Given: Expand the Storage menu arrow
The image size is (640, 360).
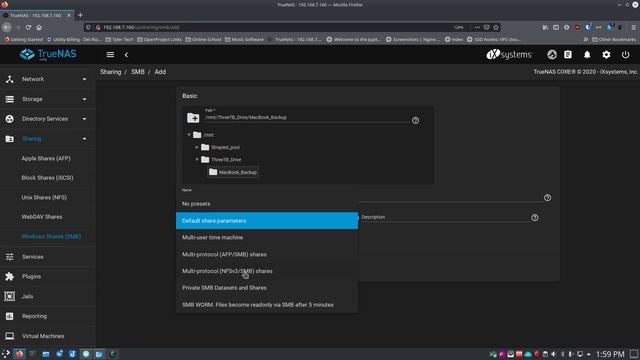Looking at the screenshot, I should click(84, 99).
